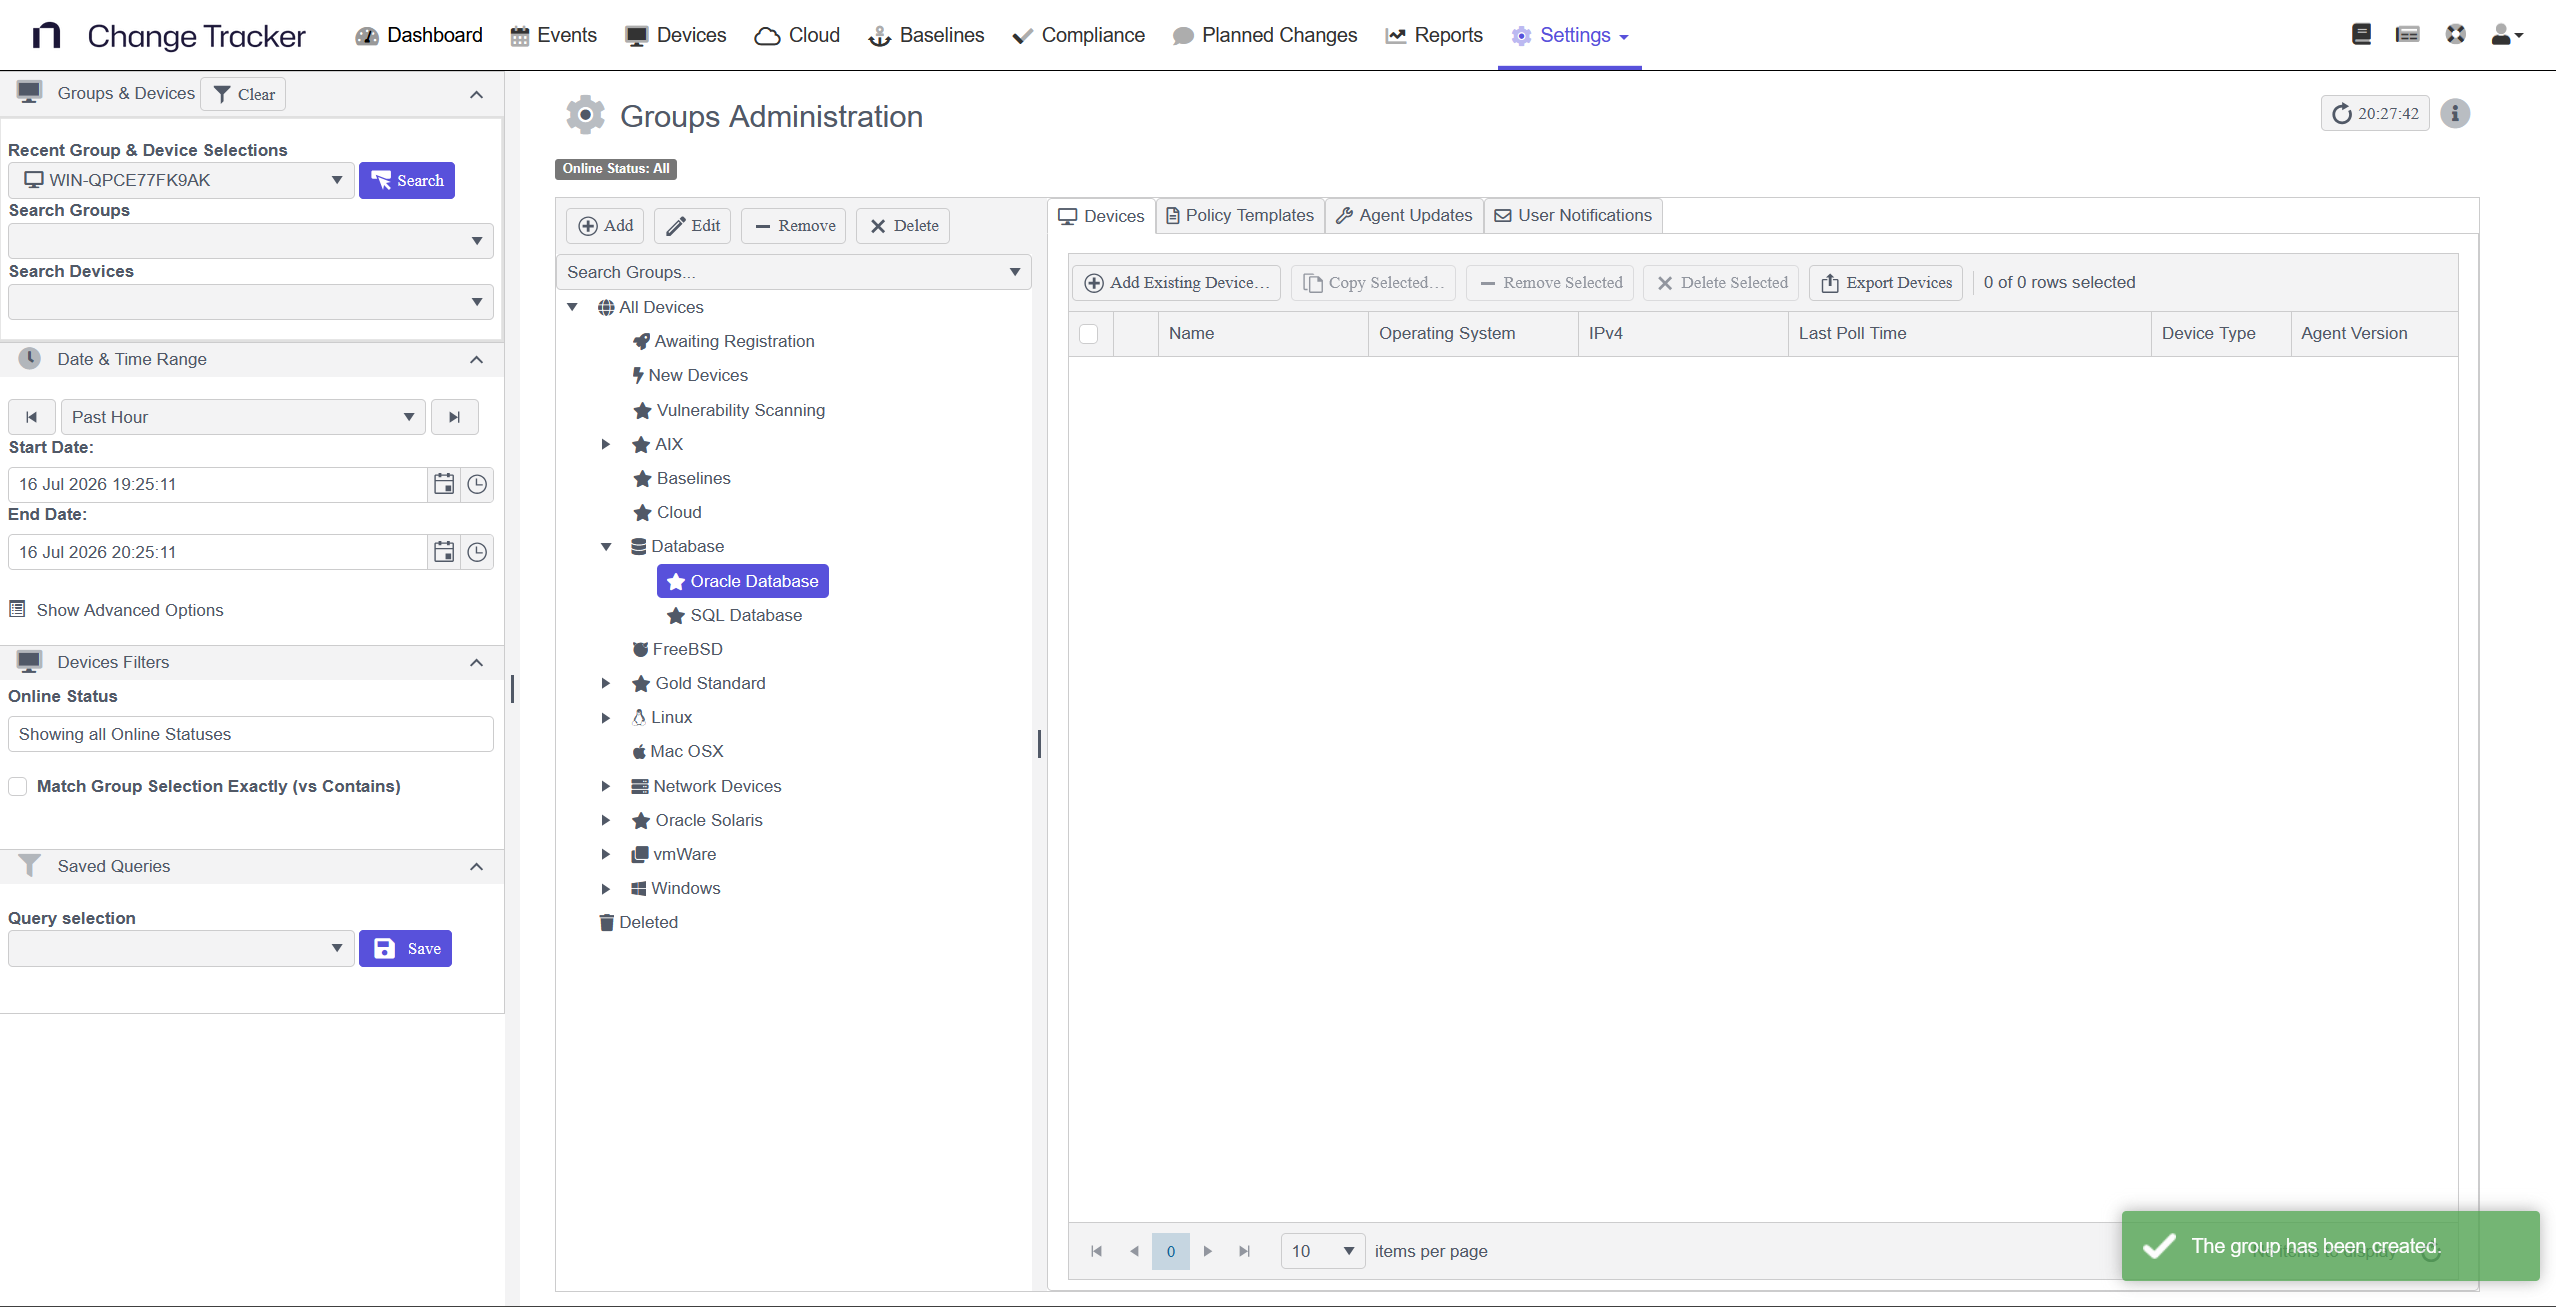The image size is (2556, 1307).
Task: Open the Query selection dropdown
Action: [x=181, y=948]
